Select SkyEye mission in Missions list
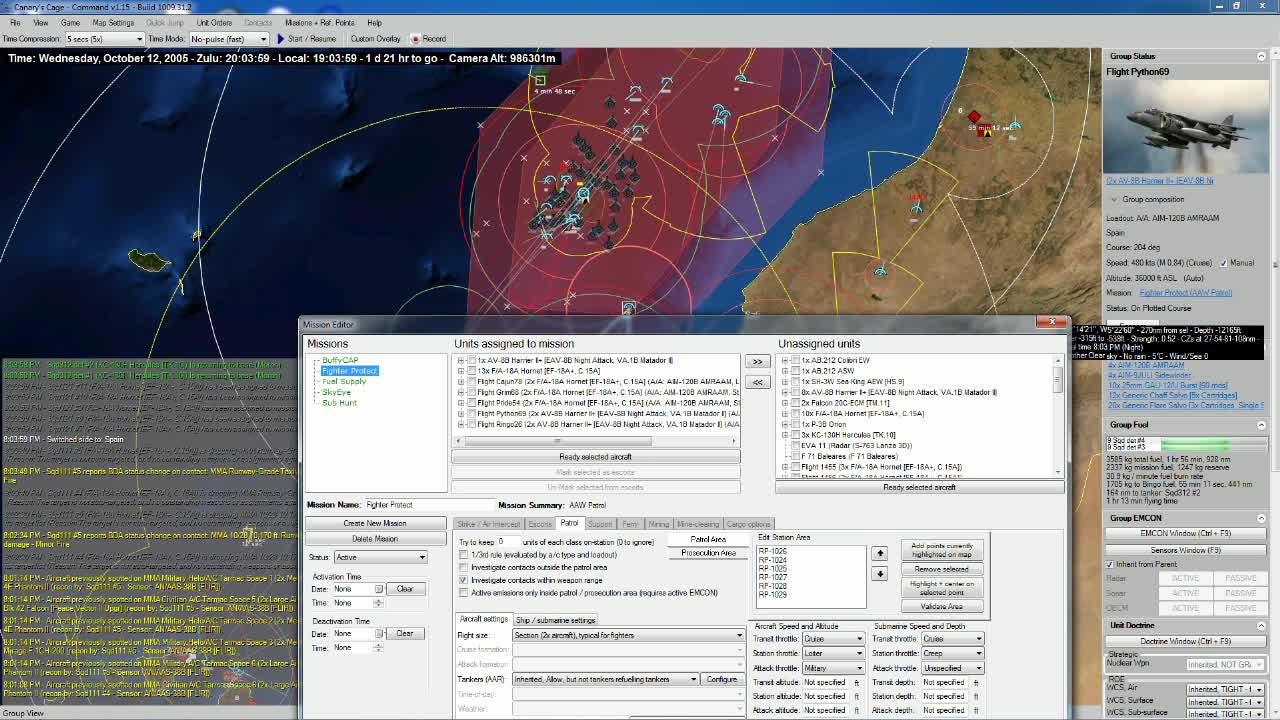The height and width of the screenshot is (720, 1280). click(x=336, y=392)
